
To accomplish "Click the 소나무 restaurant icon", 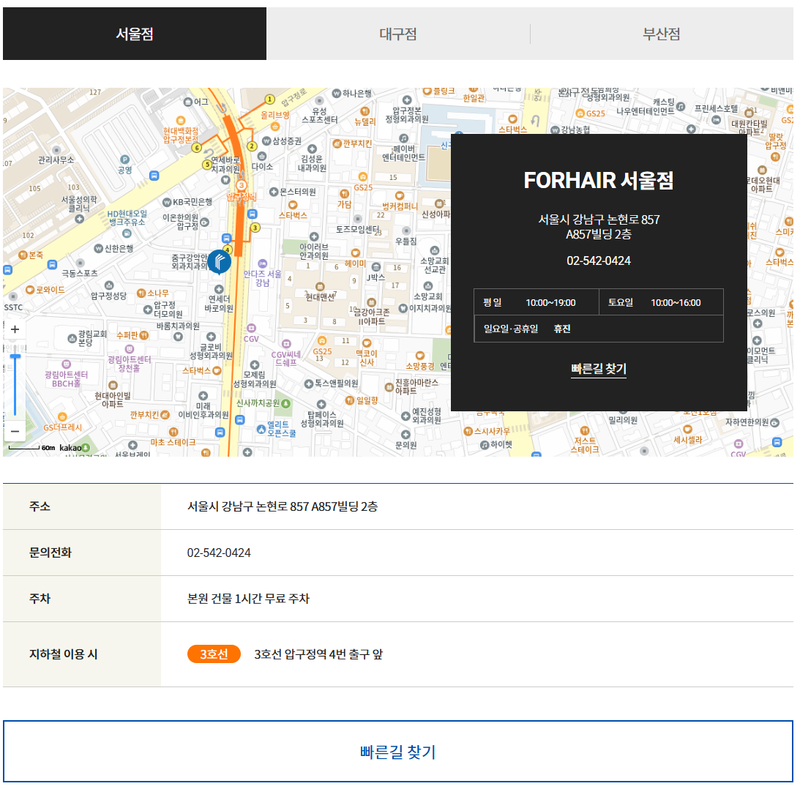I will [141, 293].
